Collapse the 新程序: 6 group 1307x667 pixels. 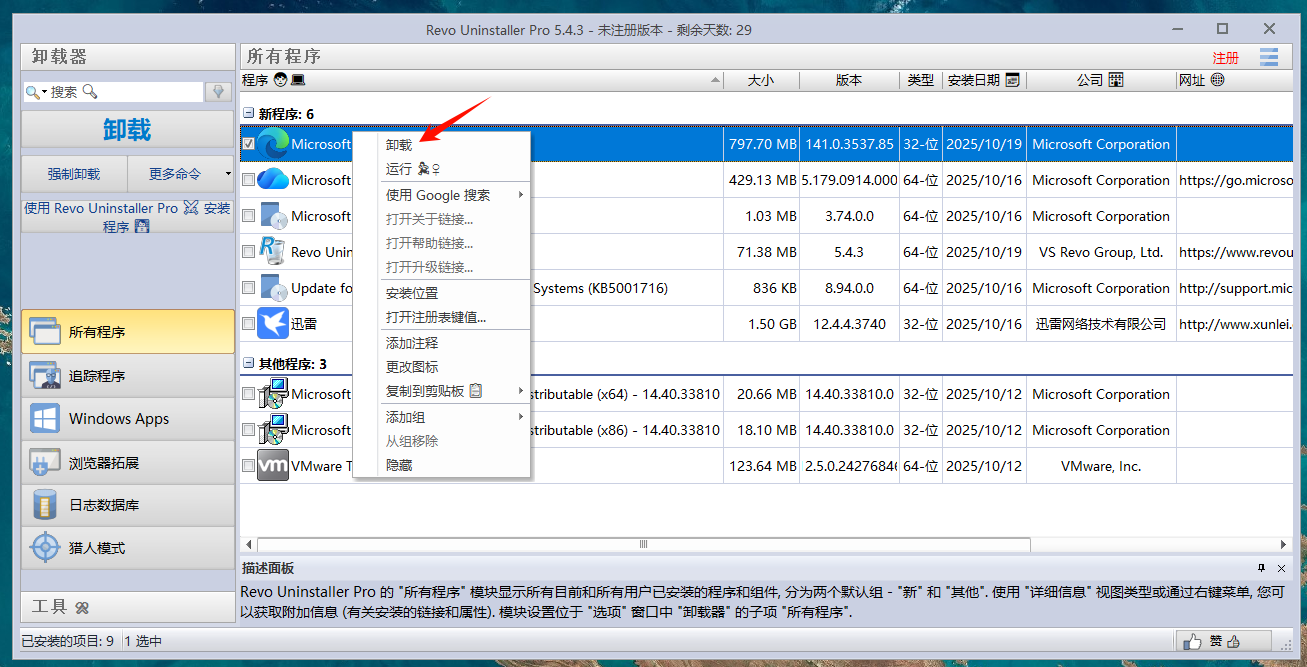[x=249, y=114]
